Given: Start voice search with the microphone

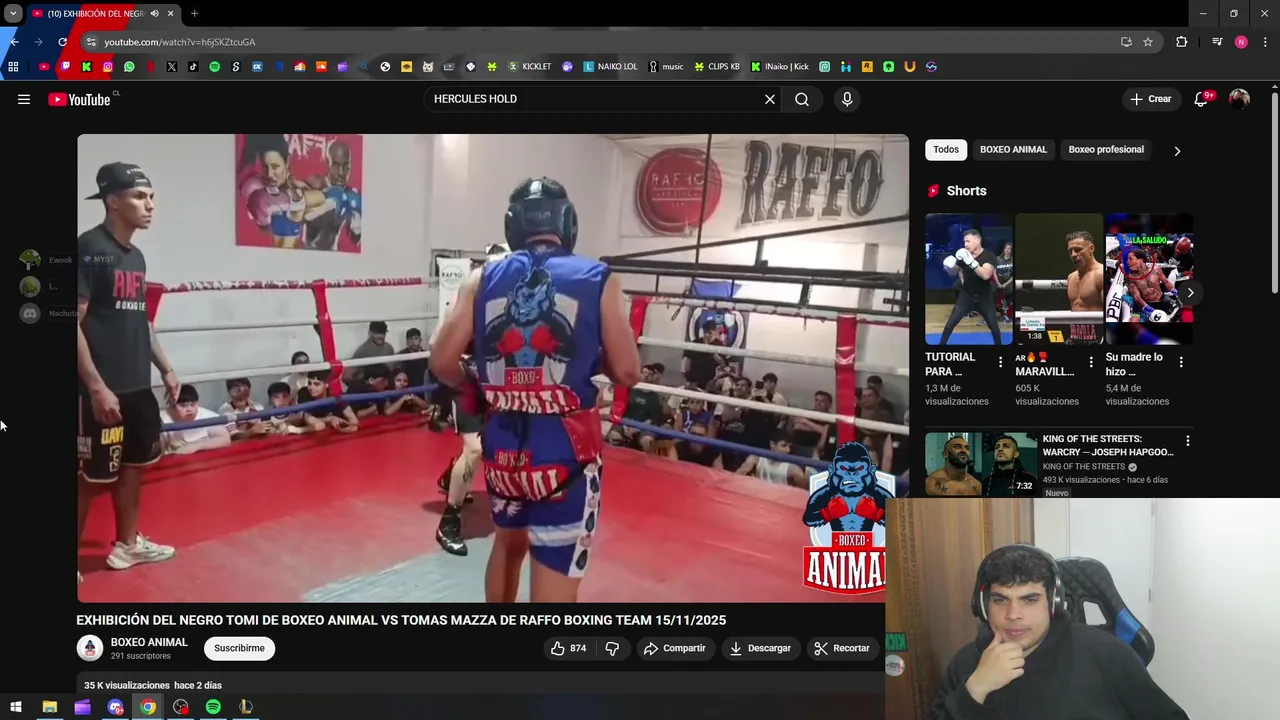Looking at the screenshot, I should click(847, 99).
